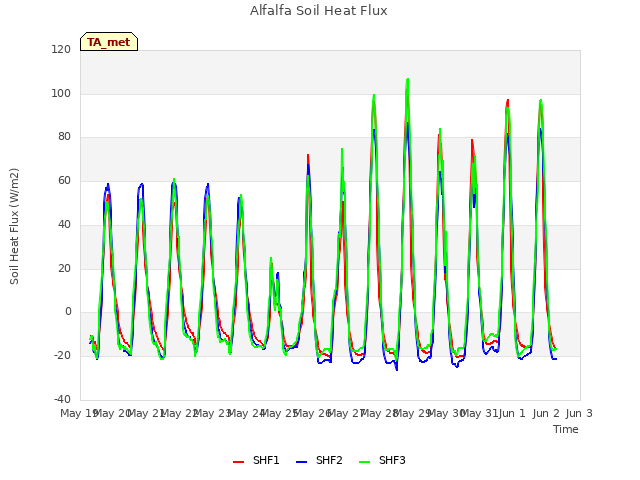Screen dimensions: 640x480
Task: Toggle SHF3 series in legend
Action: (x=382, y=460)
